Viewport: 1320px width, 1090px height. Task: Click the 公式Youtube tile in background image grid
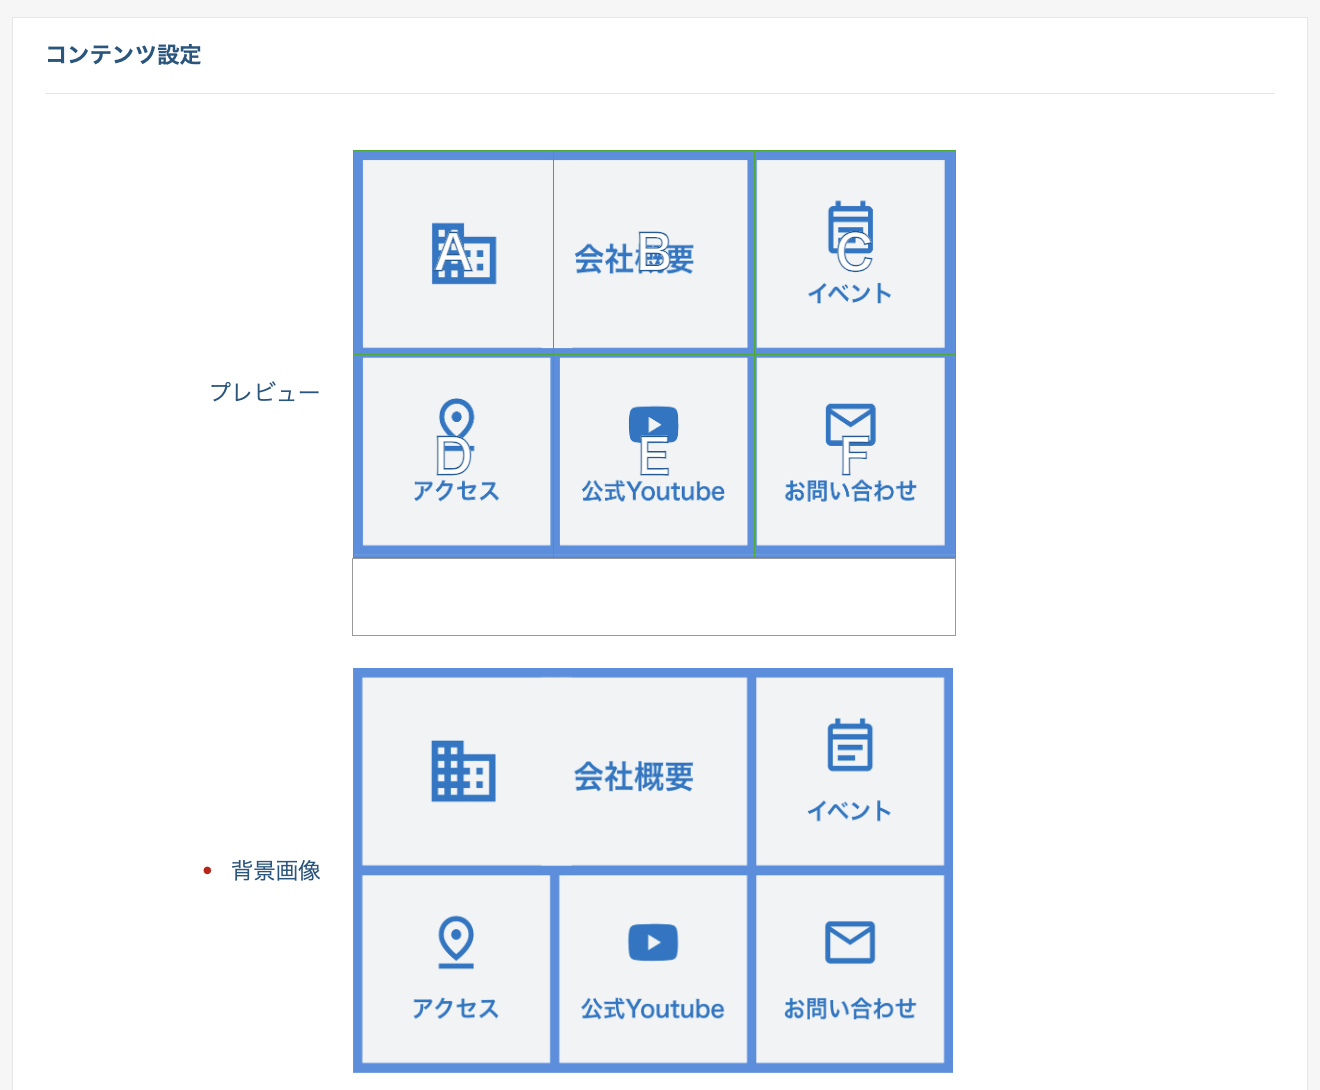pos(653,969)
